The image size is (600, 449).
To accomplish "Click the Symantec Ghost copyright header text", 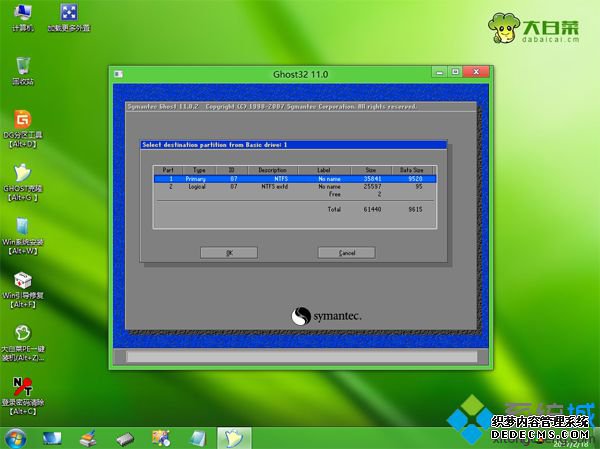I will click(x=272, y=106).
